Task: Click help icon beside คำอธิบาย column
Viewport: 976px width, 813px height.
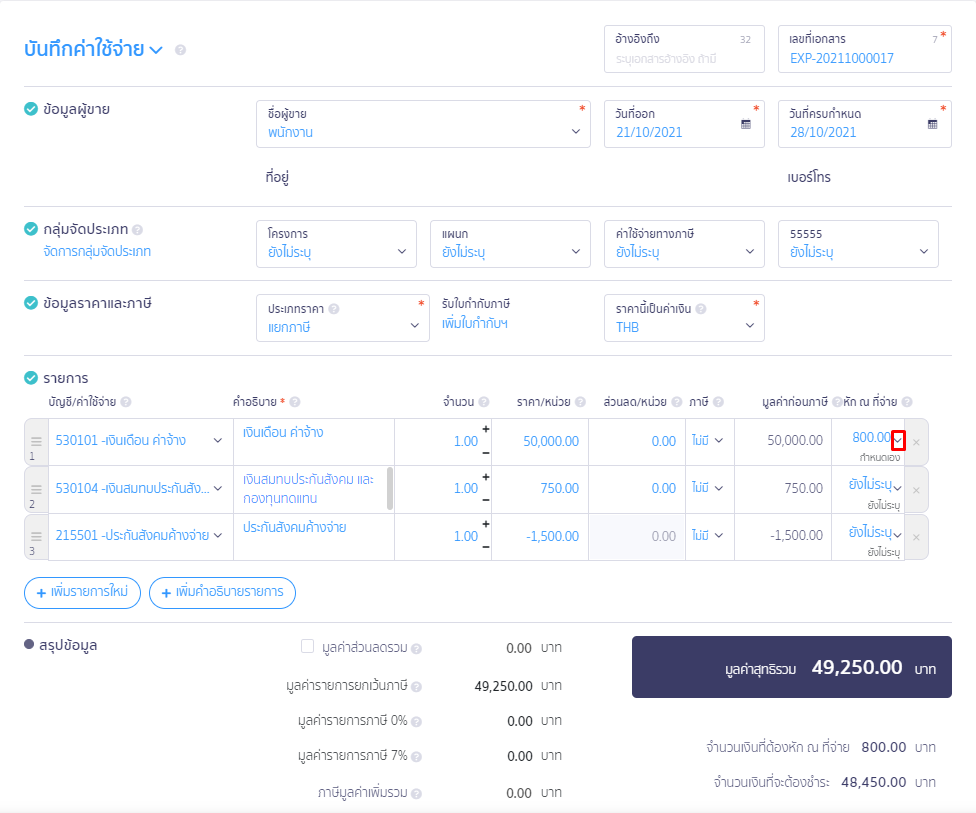Action: tap(295, 402)
